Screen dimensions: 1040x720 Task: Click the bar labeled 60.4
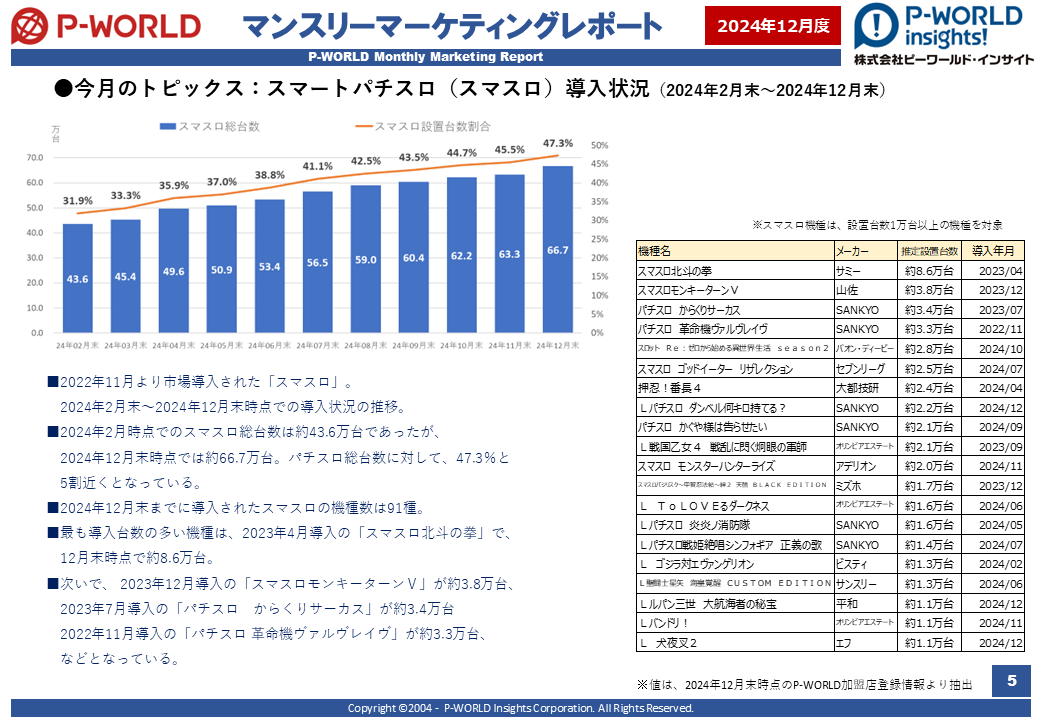[x=414, y=257]
